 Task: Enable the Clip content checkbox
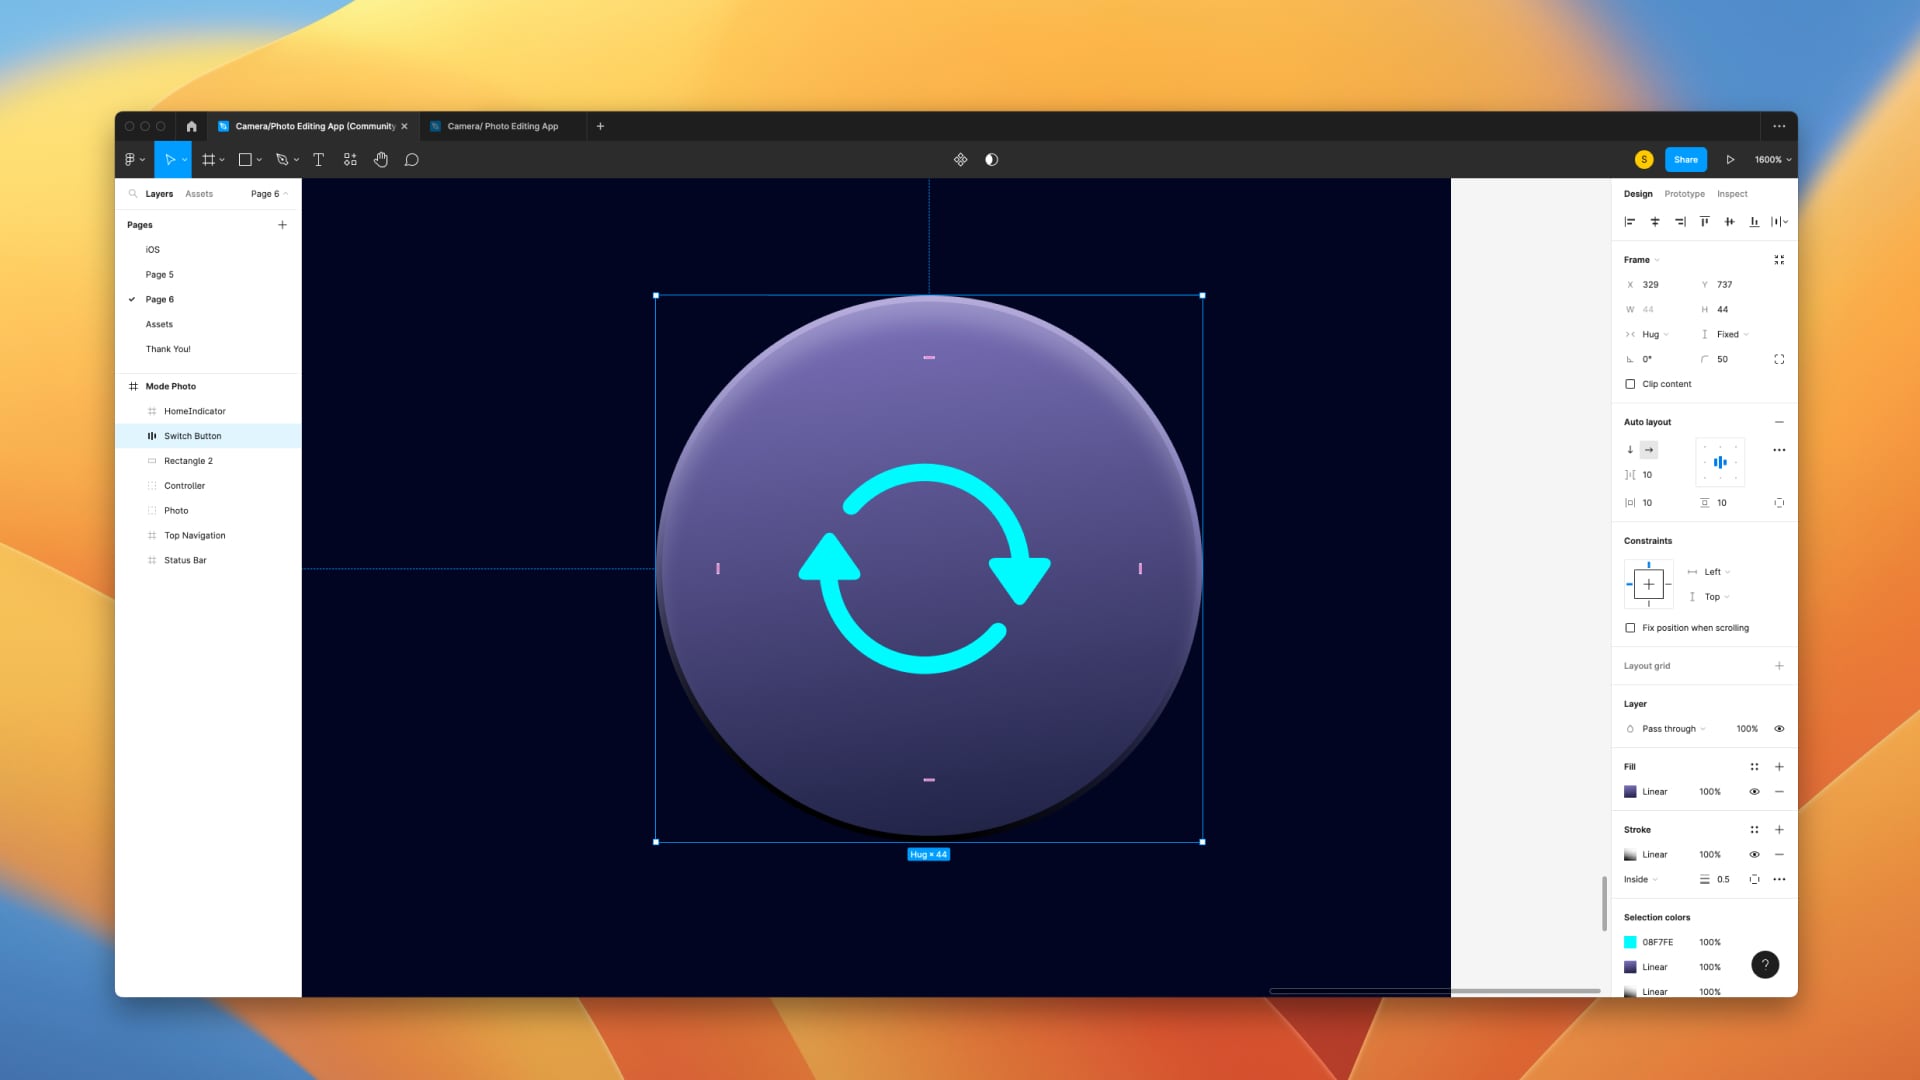coord(1631,384)
